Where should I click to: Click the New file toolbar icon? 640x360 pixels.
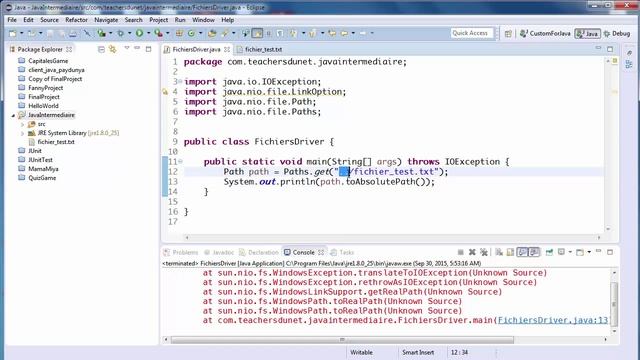pos(13,33)
